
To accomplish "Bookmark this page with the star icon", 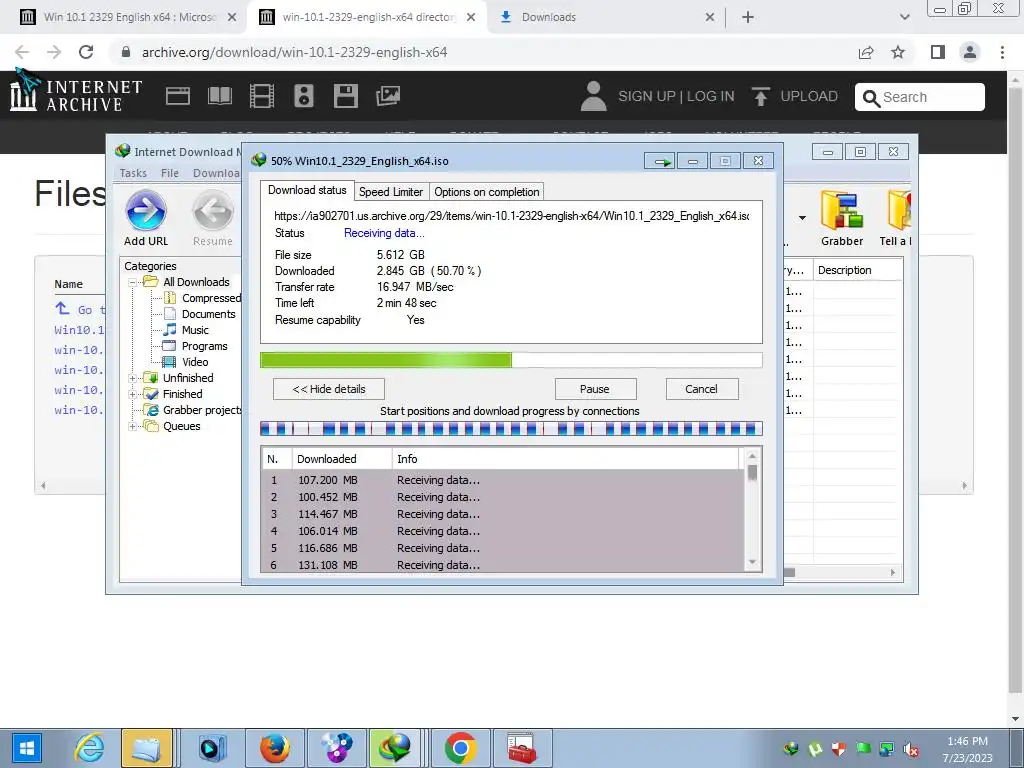I will (898, 52).
